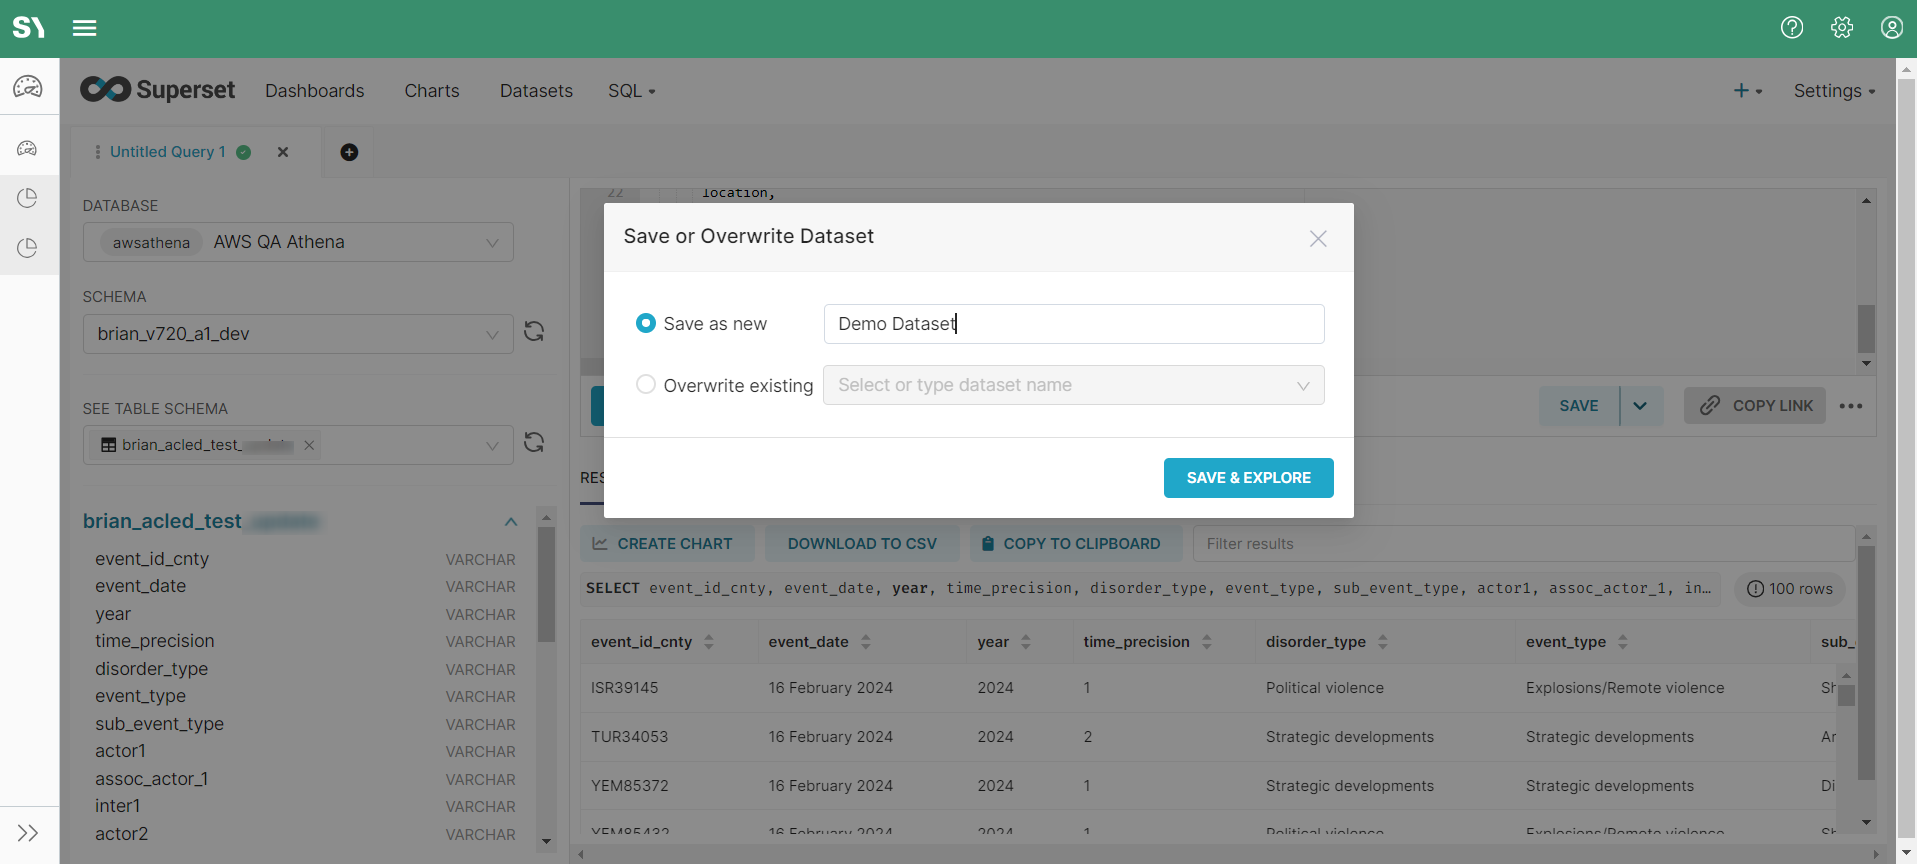Switch to Untitled Query 1 tab
1917x864 pixels.
click(x=167, y=152)
